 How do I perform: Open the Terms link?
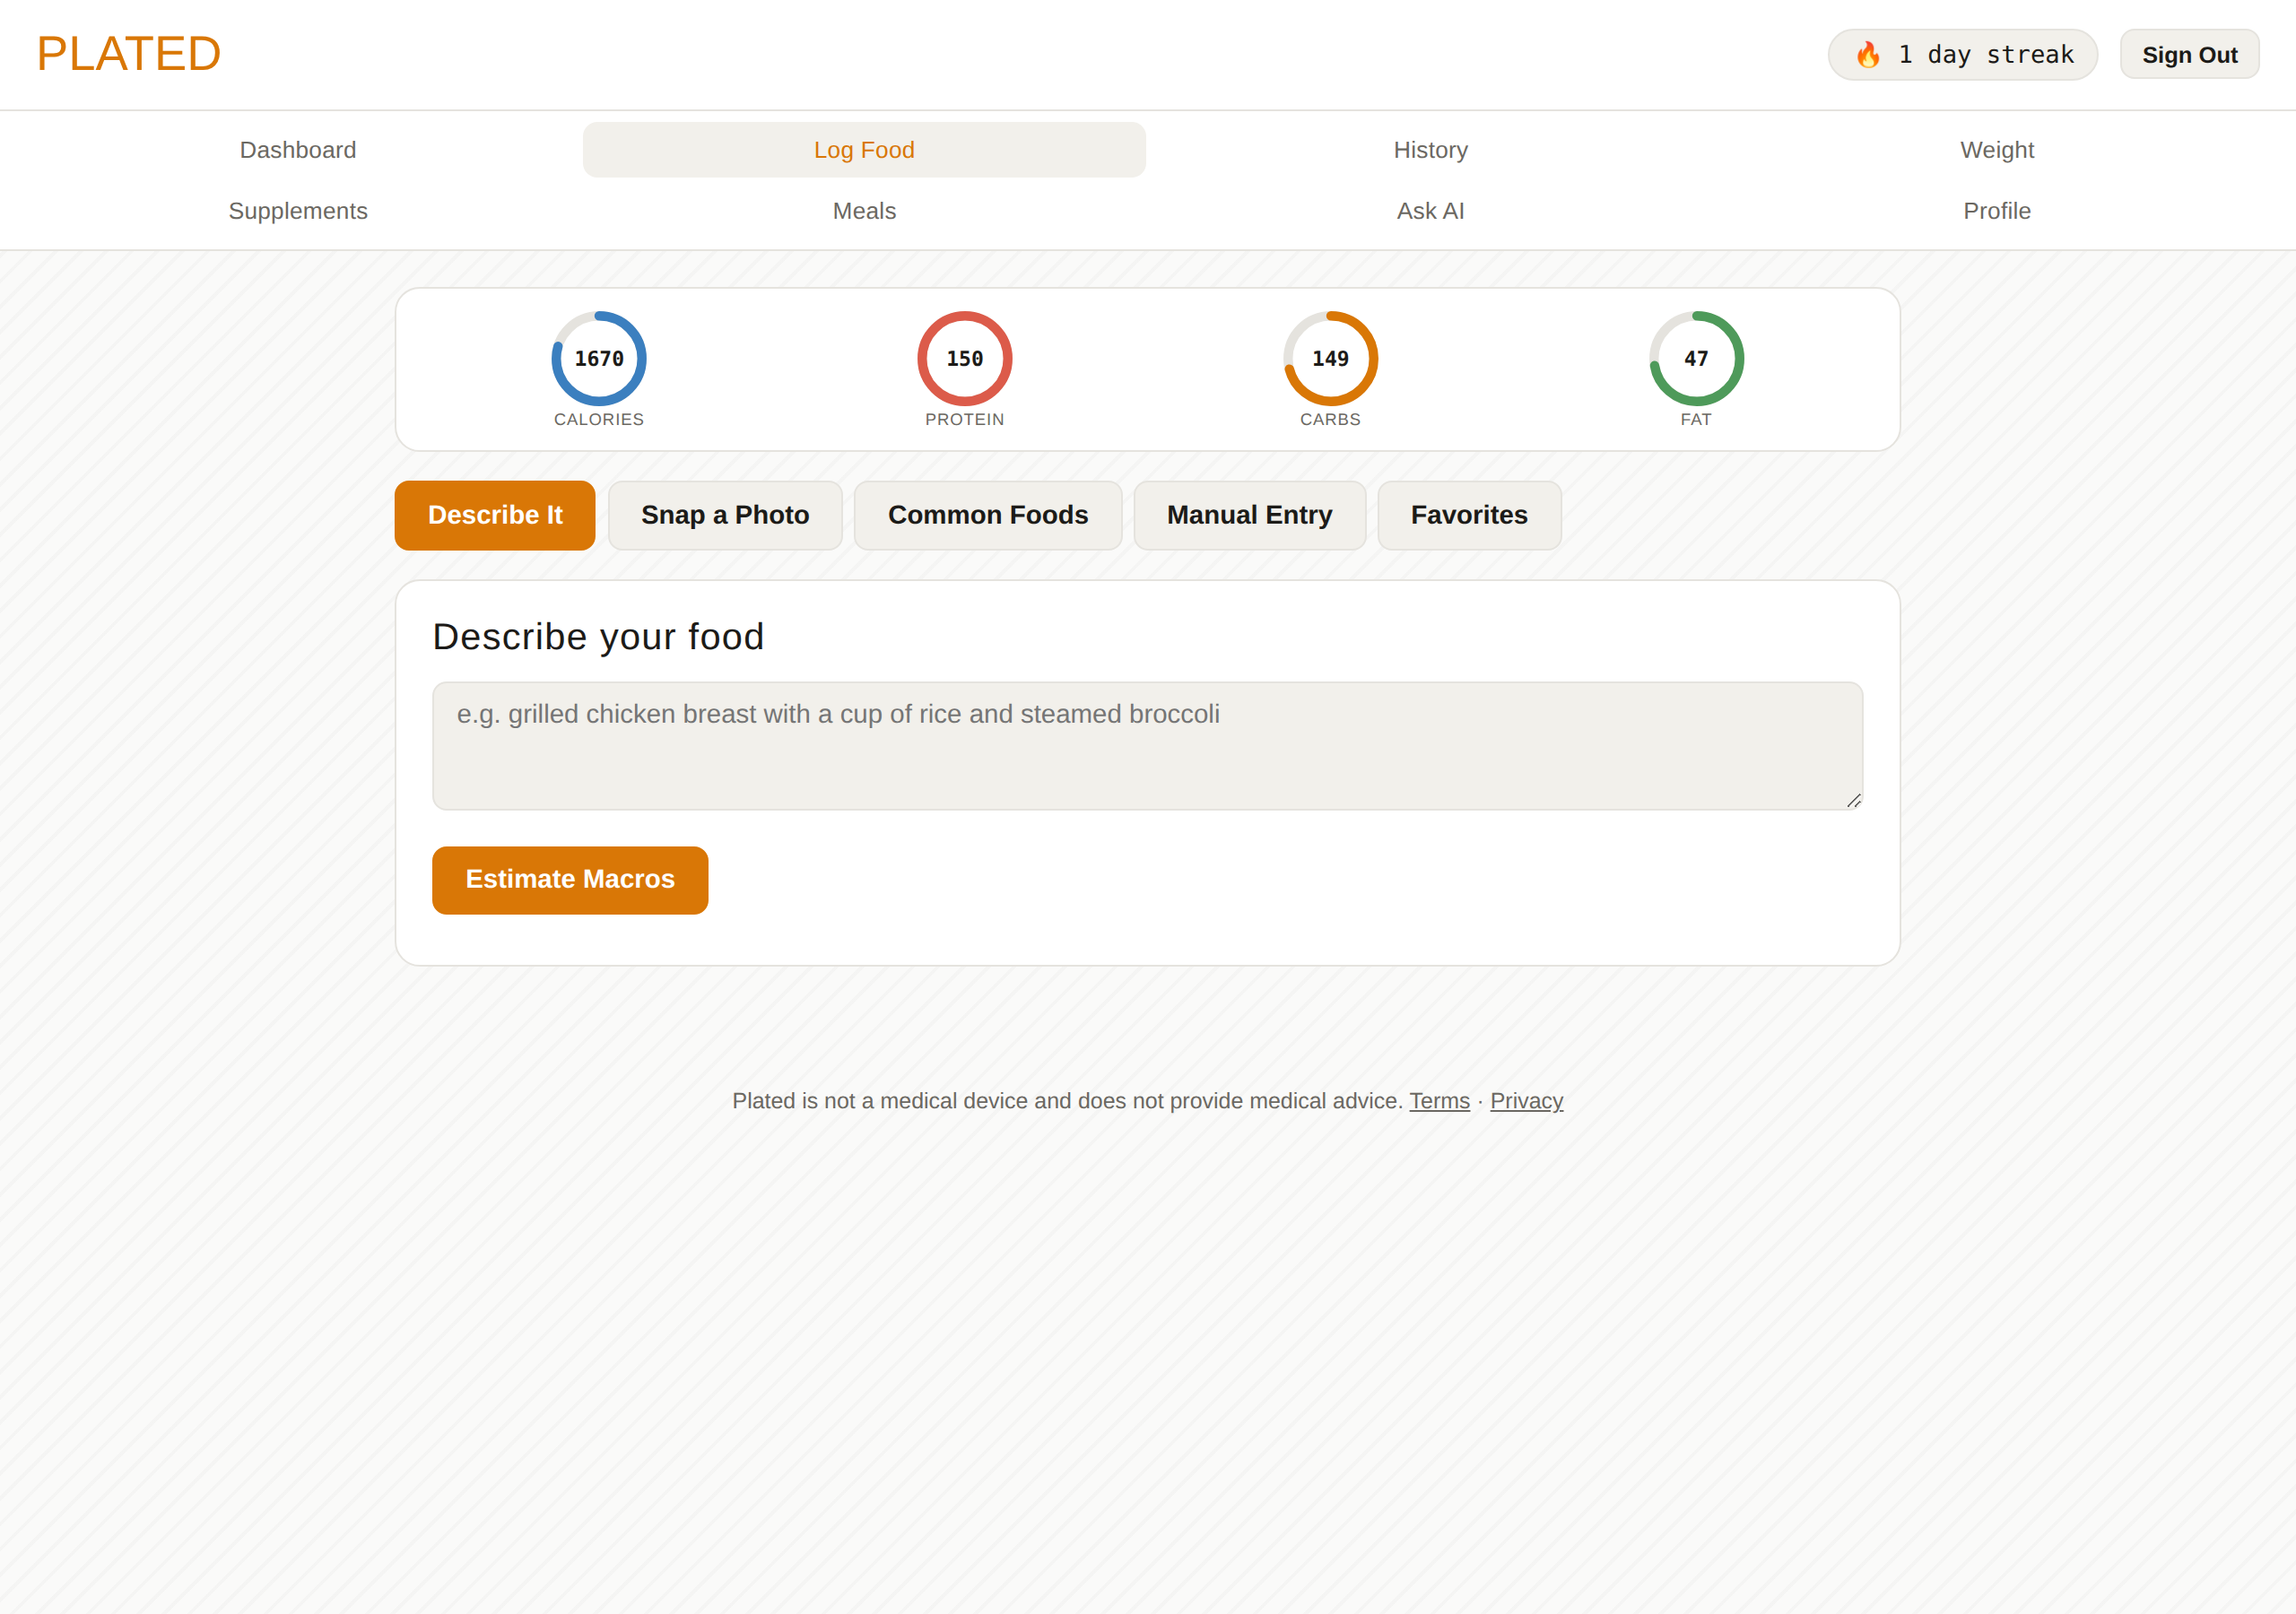1439,1101
